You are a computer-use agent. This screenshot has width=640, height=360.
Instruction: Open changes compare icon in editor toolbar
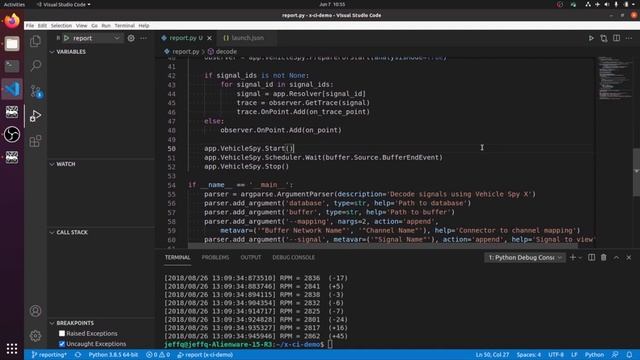tap(604, 38)
